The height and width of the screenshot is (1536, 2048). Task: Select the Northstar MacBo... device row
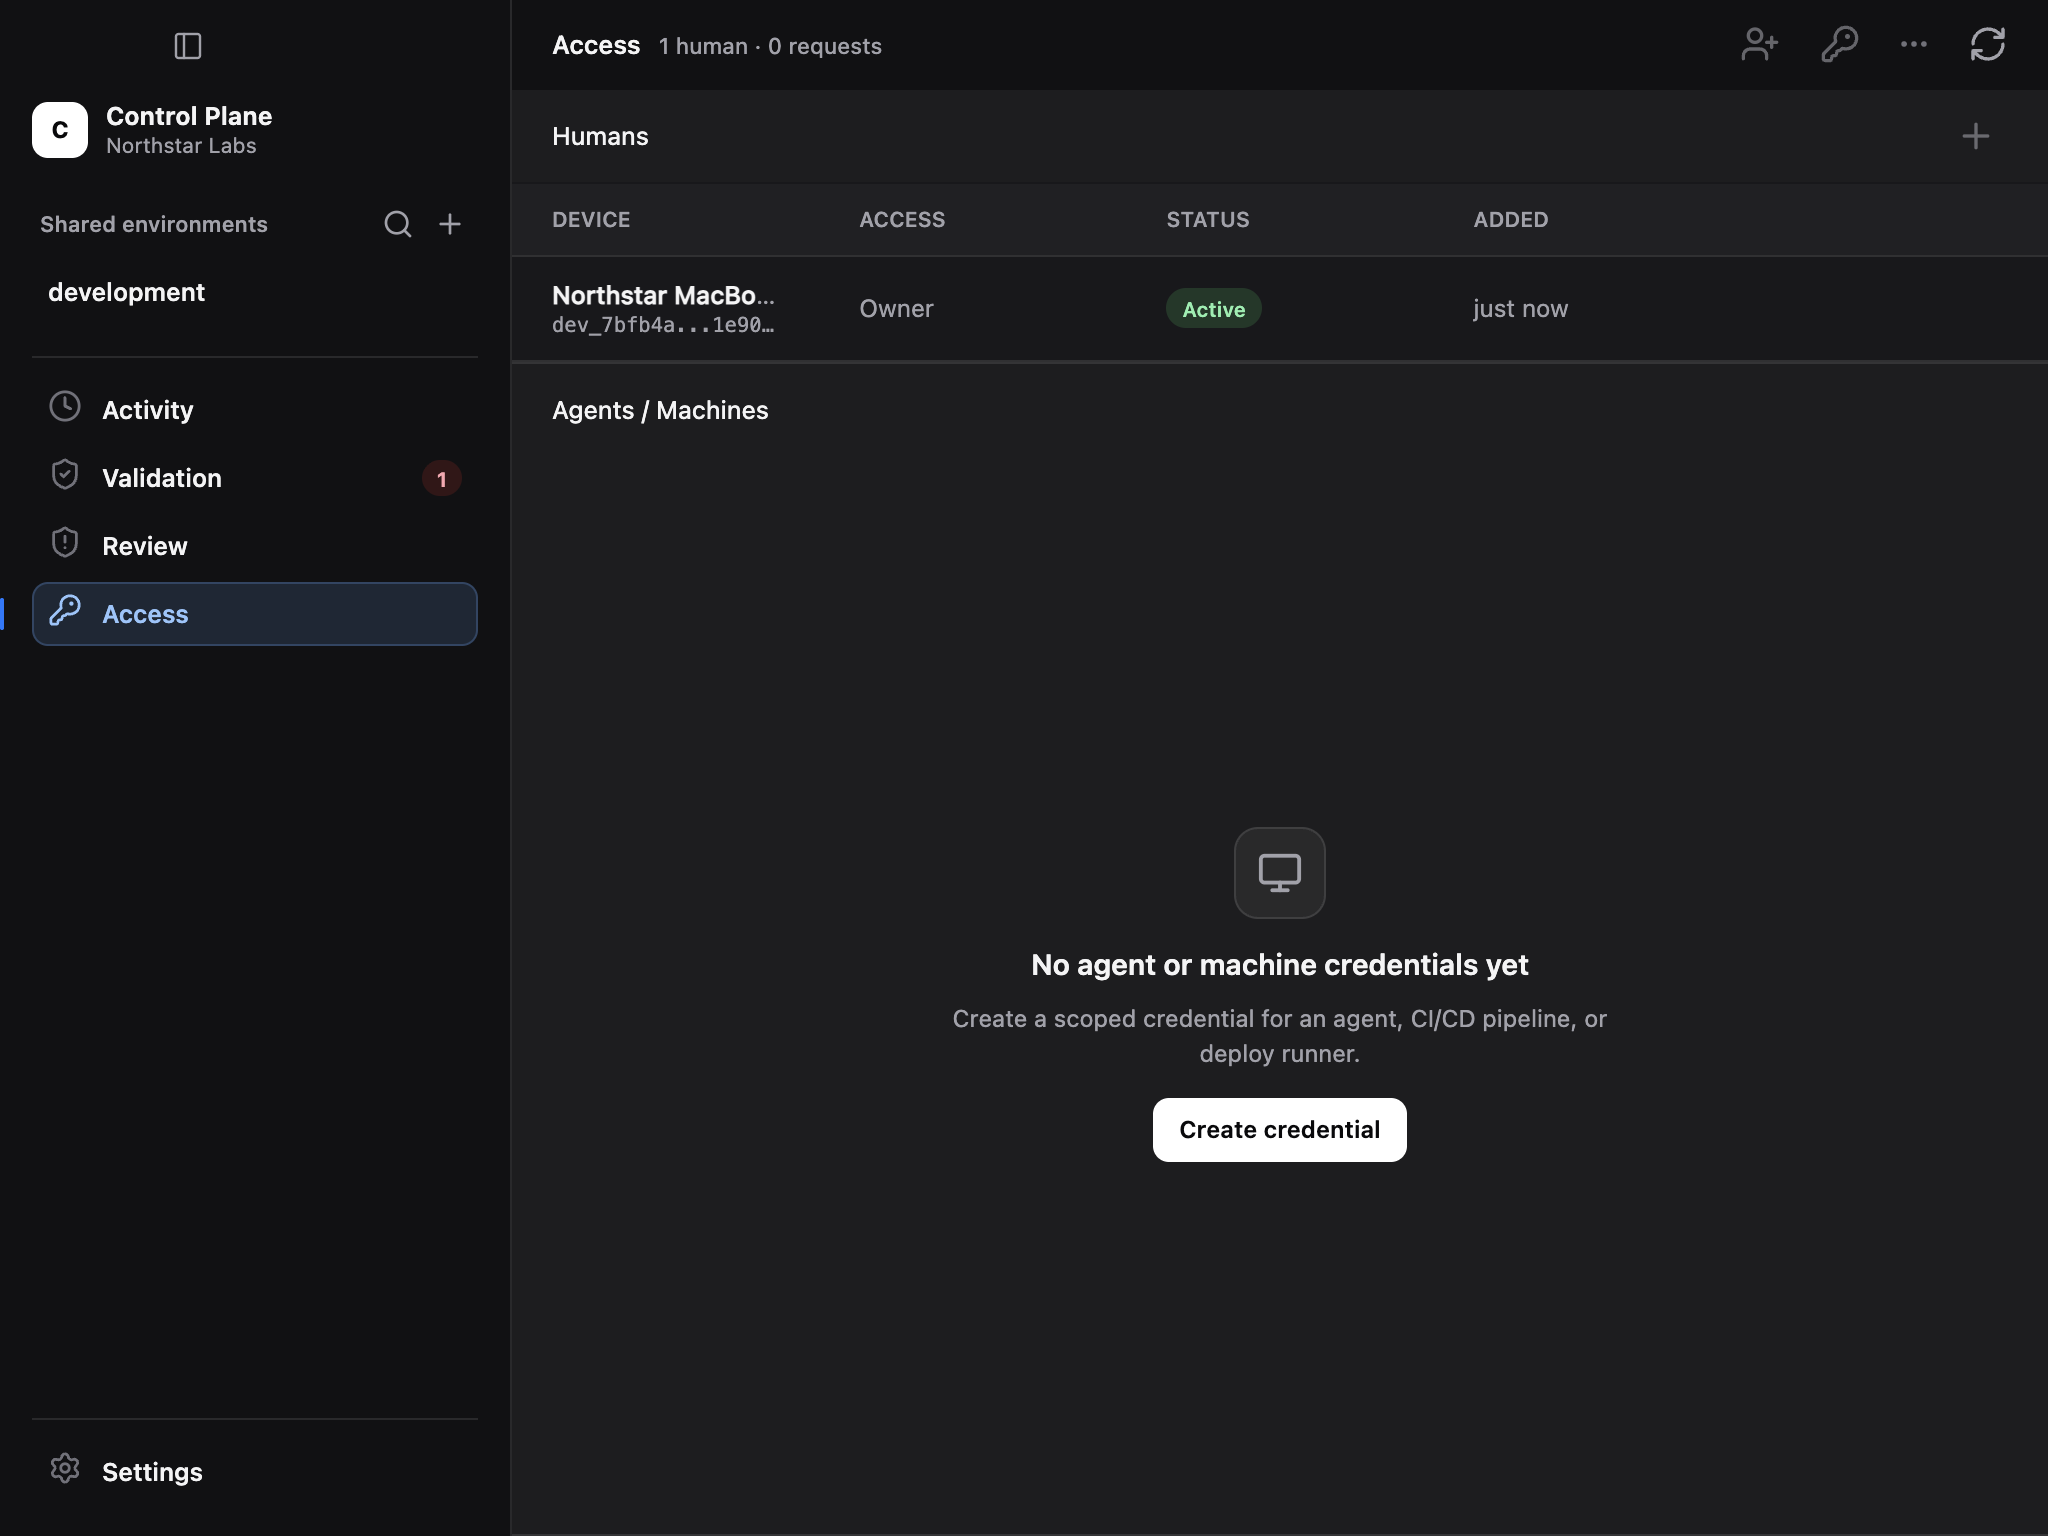coord(1280,309)
